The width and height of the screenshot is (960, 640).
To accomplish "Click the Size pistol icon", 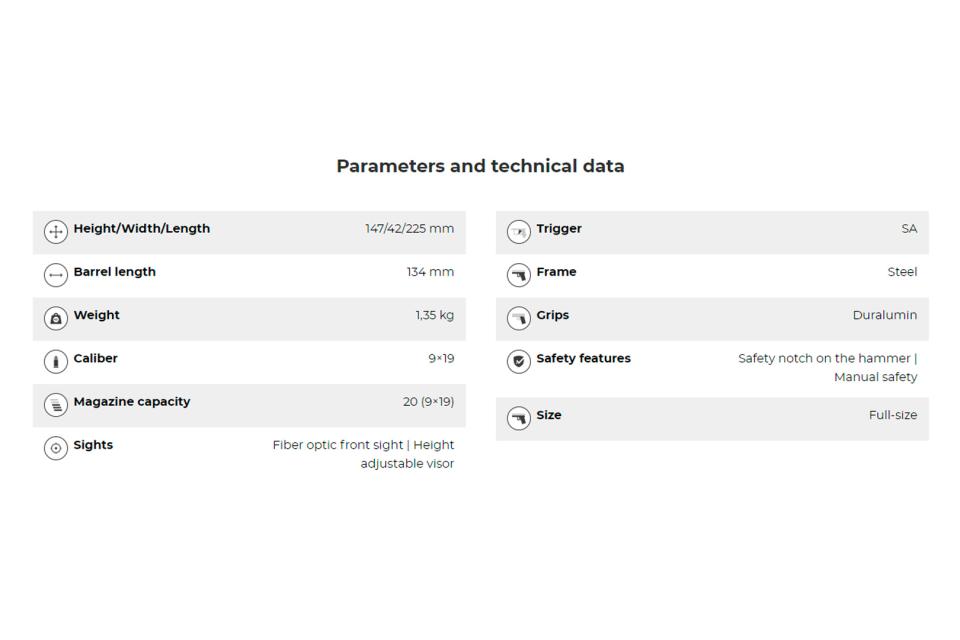I will [x=518, y=418].
